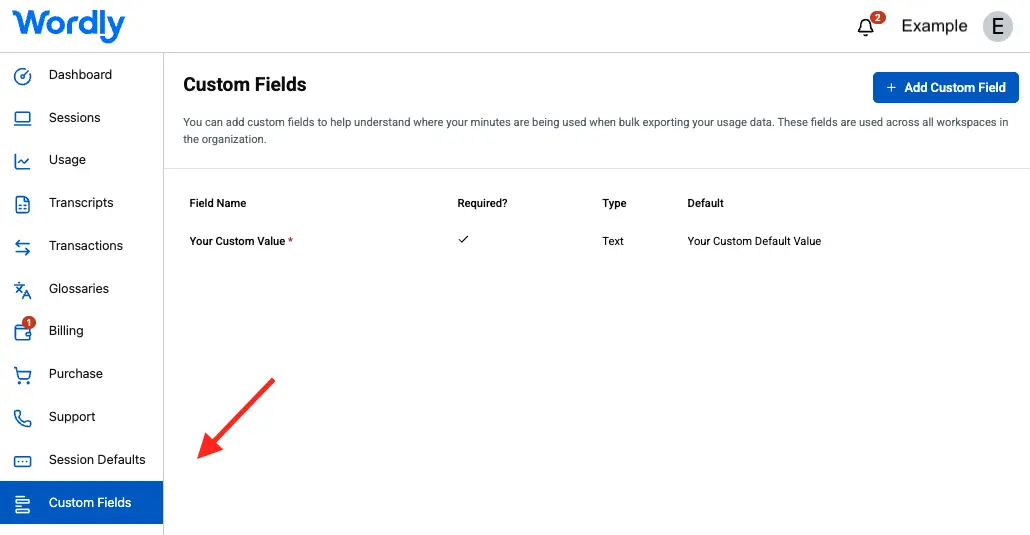The image size is (1030, 535).
Task: Click the Default column header
Action: tap(705, 203)
